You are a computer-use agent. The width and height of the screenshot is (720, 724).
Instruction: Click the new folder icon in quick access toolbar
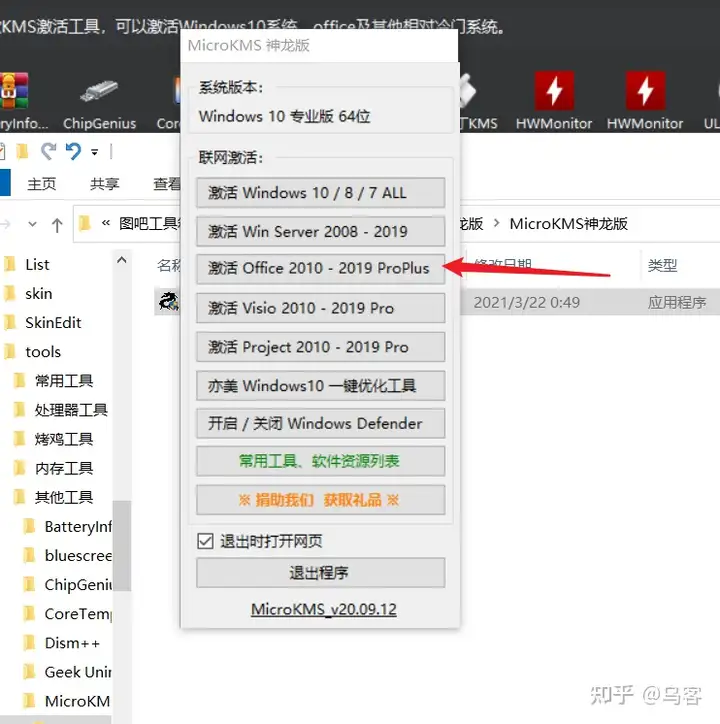(x=22, y=151)
